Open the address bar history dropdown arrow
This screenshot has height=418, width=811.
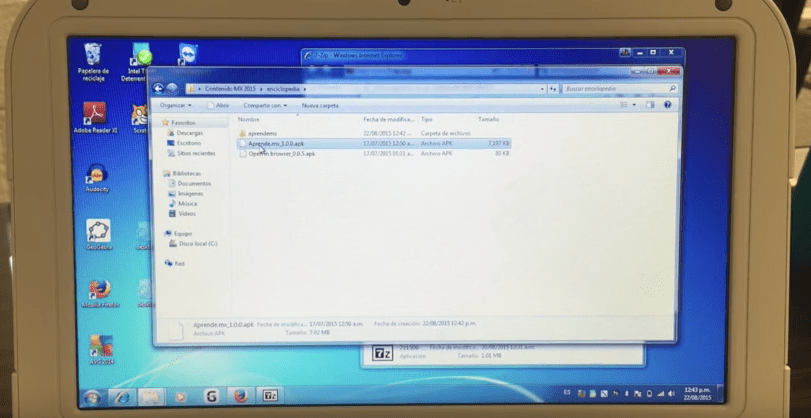[x=542, y=89]
